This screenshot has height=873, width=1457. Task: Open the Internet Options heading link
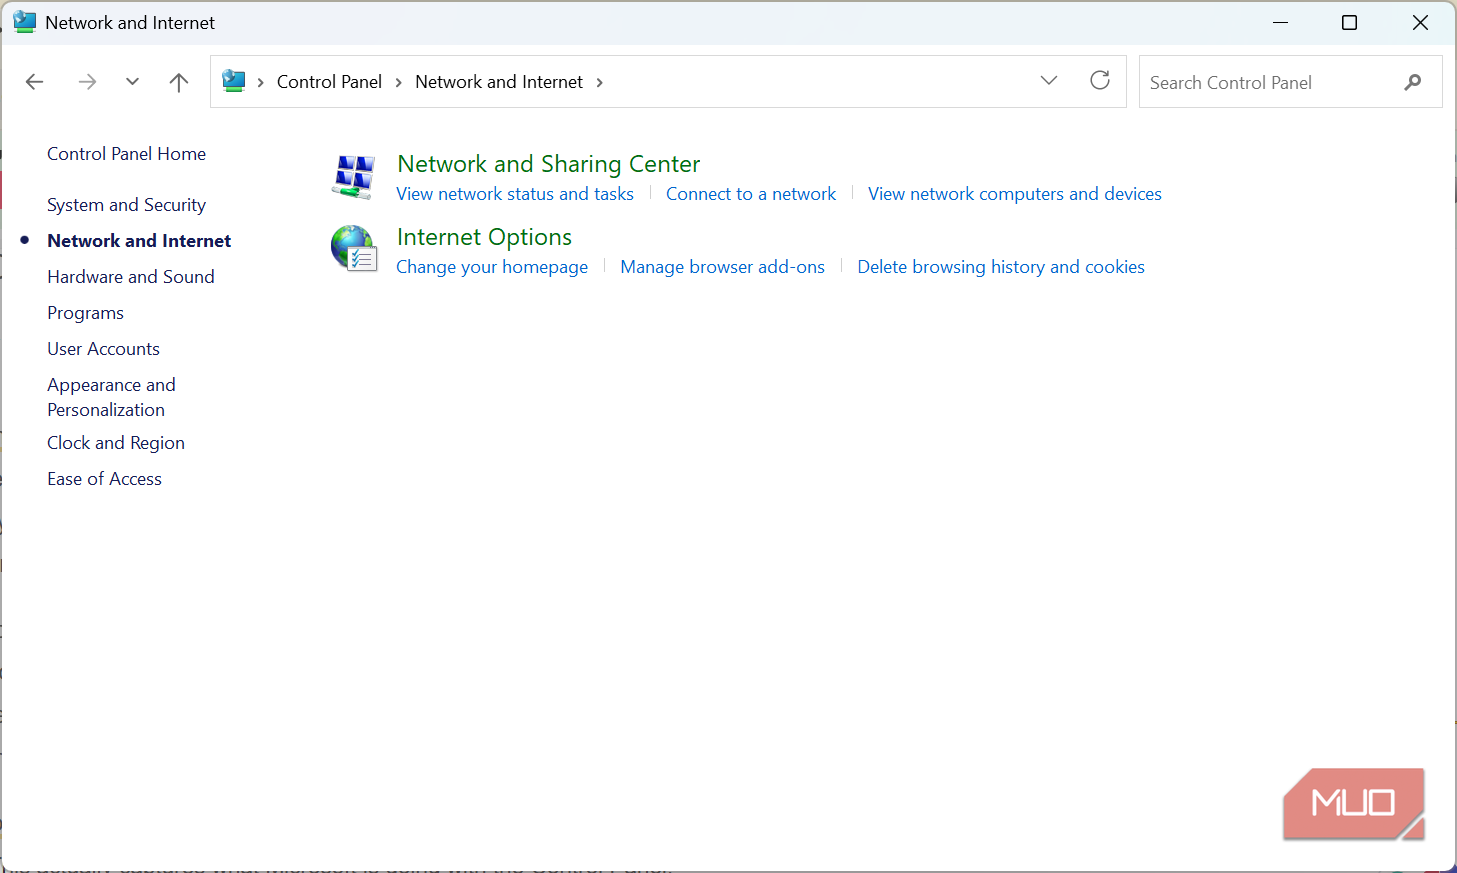pos(484,237)
